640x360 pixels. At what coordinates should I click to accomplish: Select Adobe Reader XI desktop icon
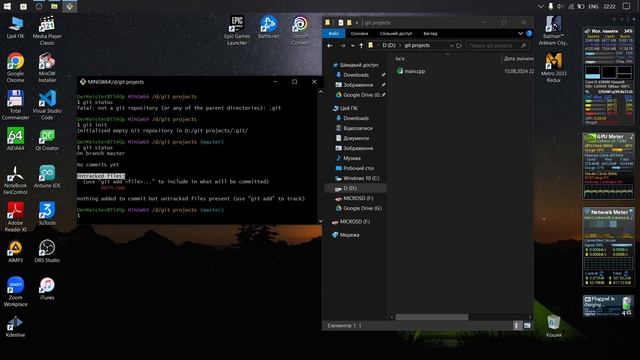click(x=15, y=217)
